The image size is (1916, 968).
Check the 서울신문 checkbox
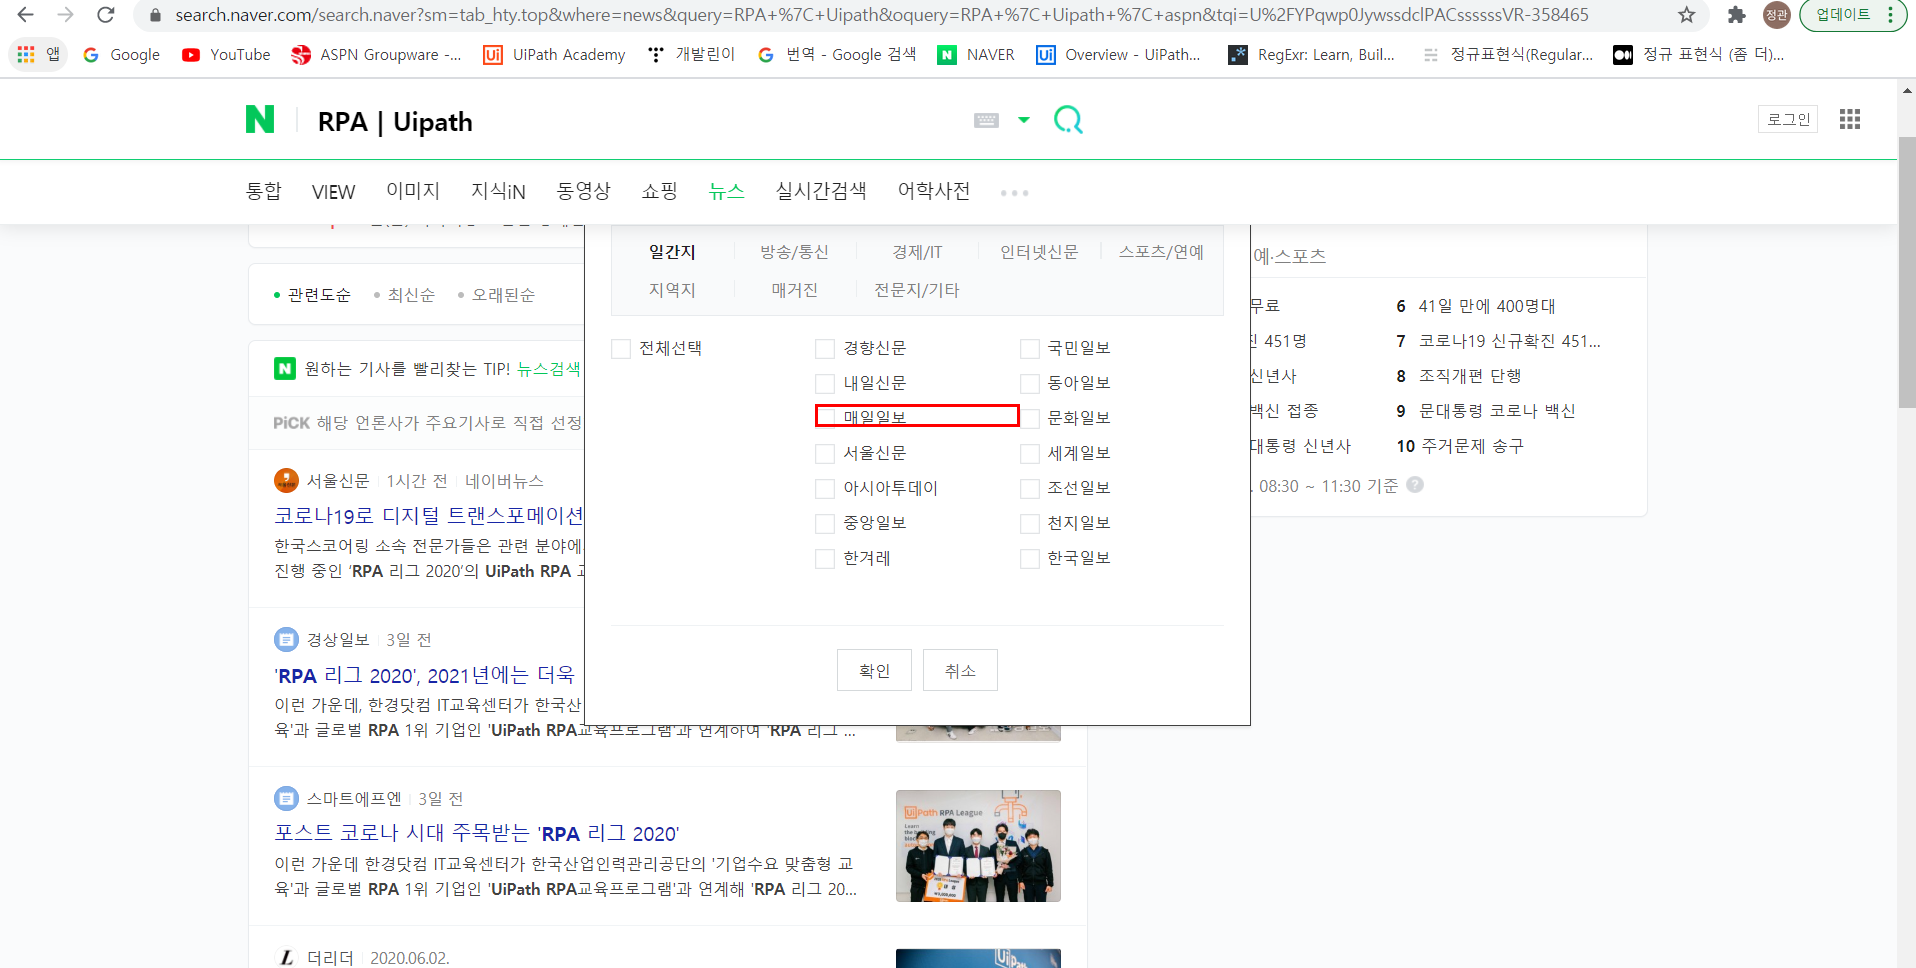(x=825, y=453)
